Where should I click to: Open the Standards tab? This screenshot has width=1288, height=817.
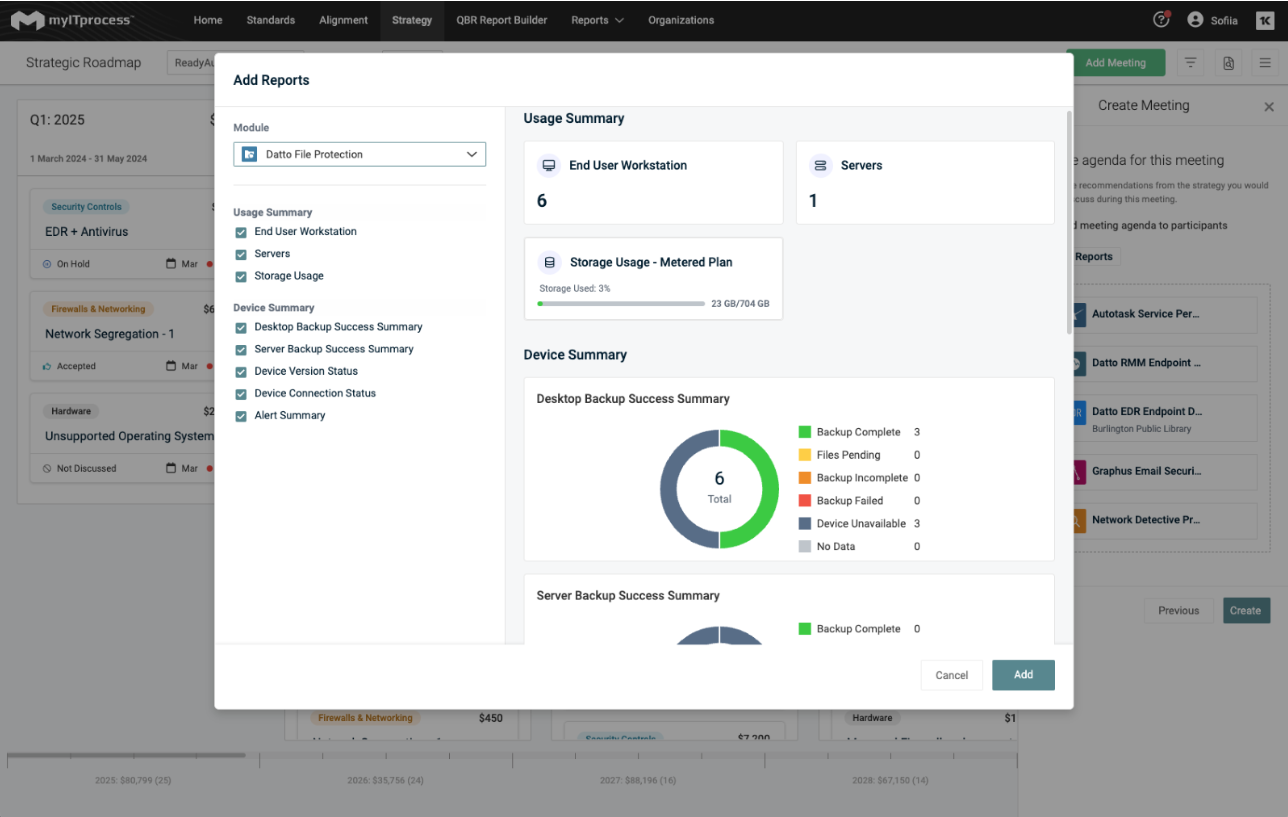270,20
